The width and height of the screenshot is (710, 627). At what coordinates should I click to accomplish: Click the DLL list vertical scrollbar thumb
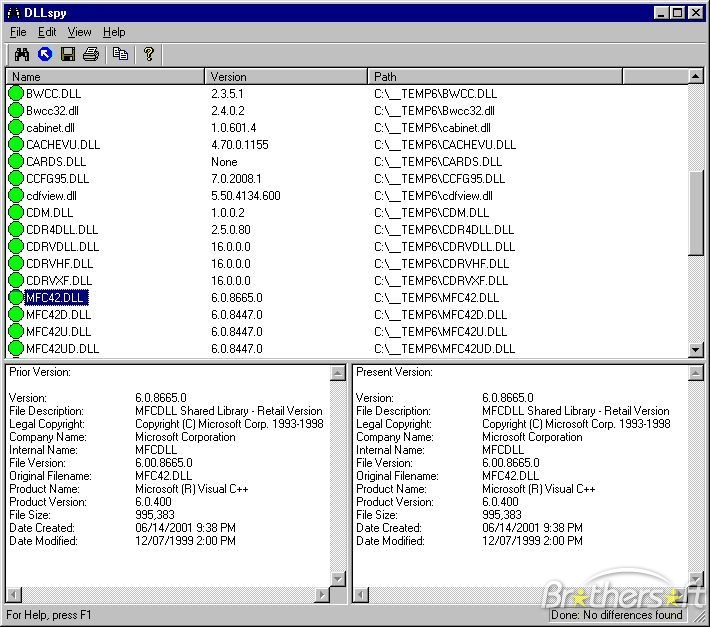(696, 213)
